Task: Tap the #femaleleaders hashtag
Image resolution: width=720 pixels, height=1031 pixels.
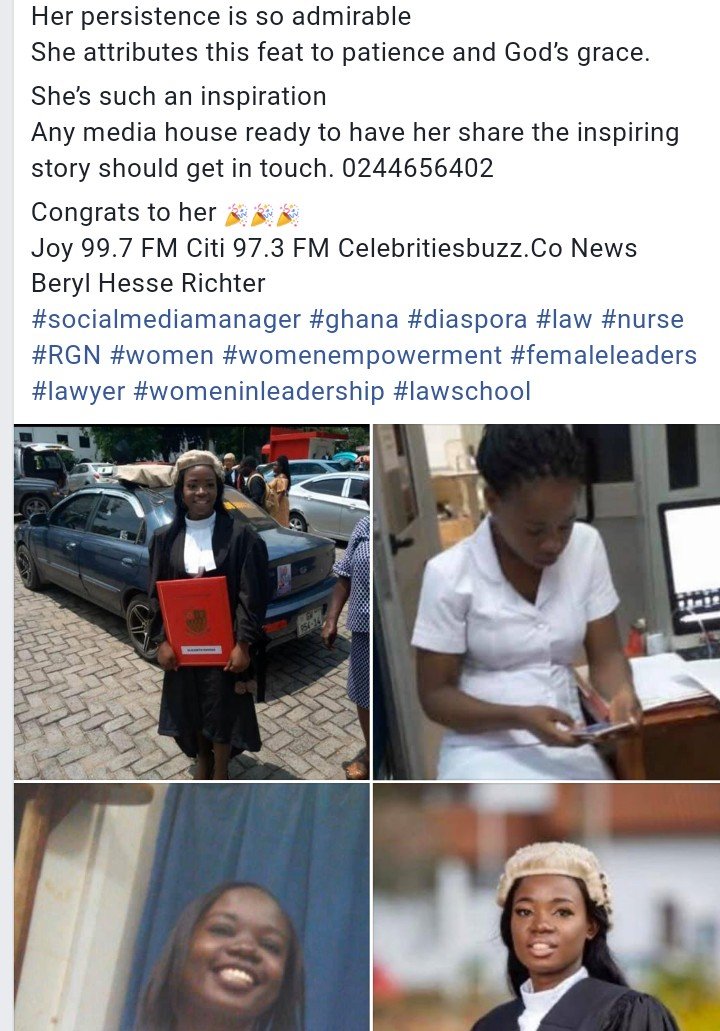Action: click(x=604, y=356)
